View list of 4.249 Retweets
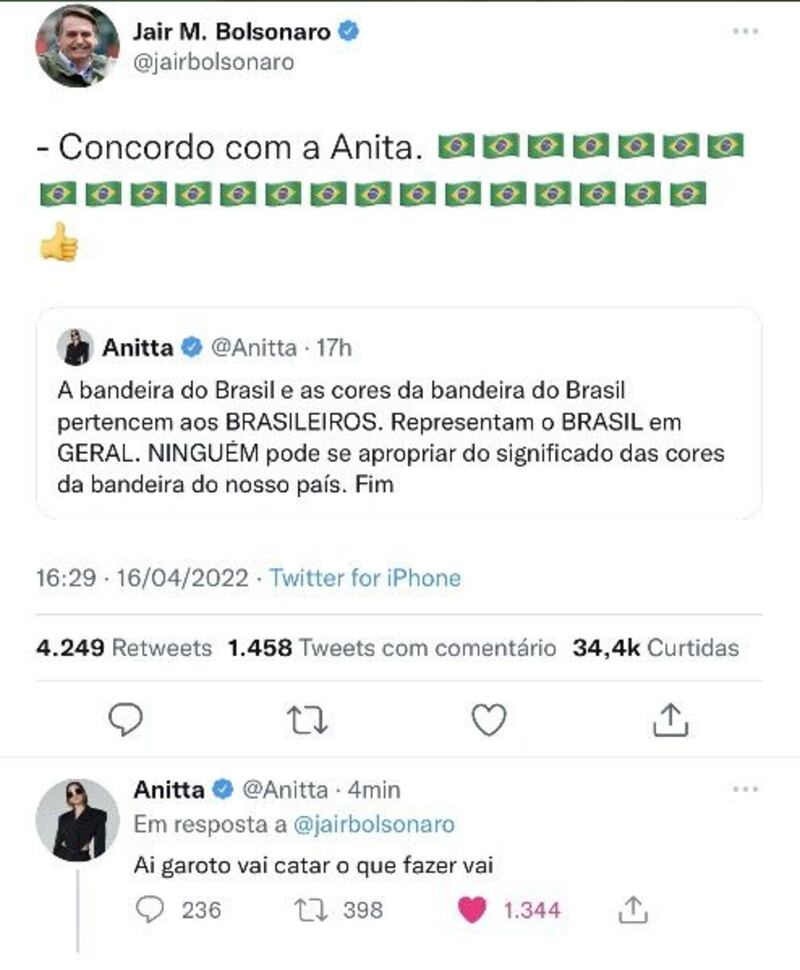800x970 pixels. tap(124, 648)
